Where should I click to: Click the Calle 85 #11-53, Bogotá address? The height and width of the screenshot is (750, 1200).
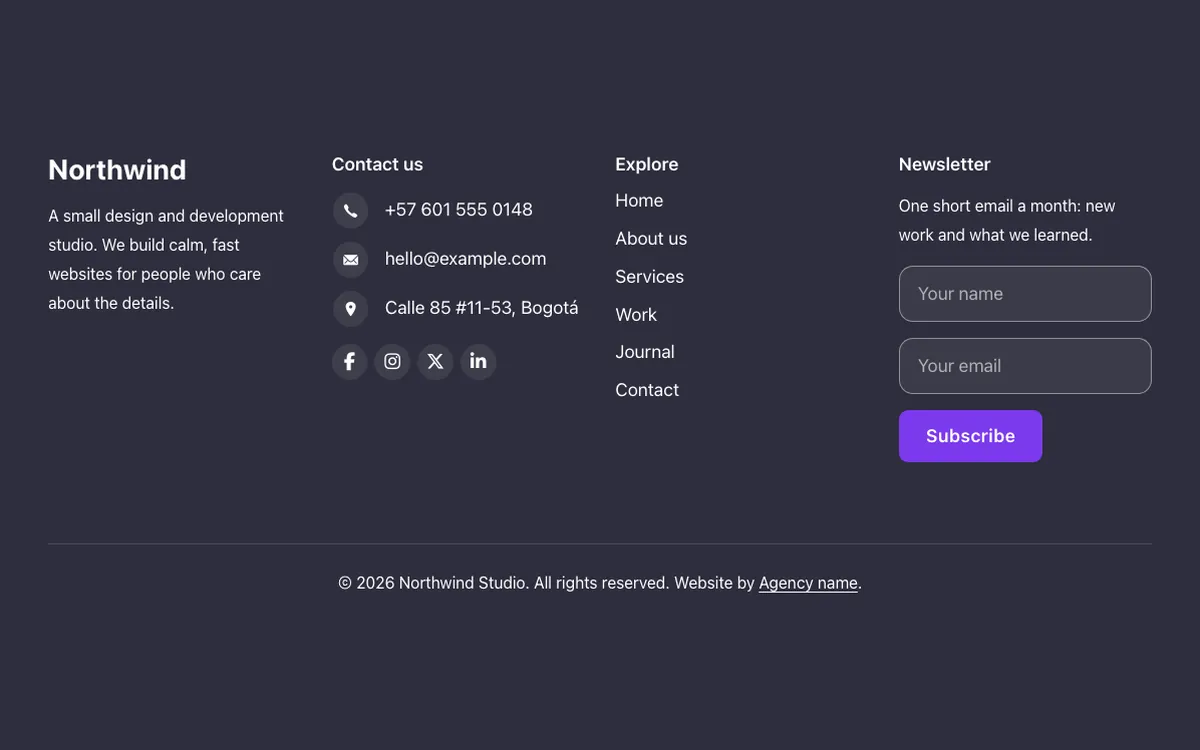tap(481, 308)
